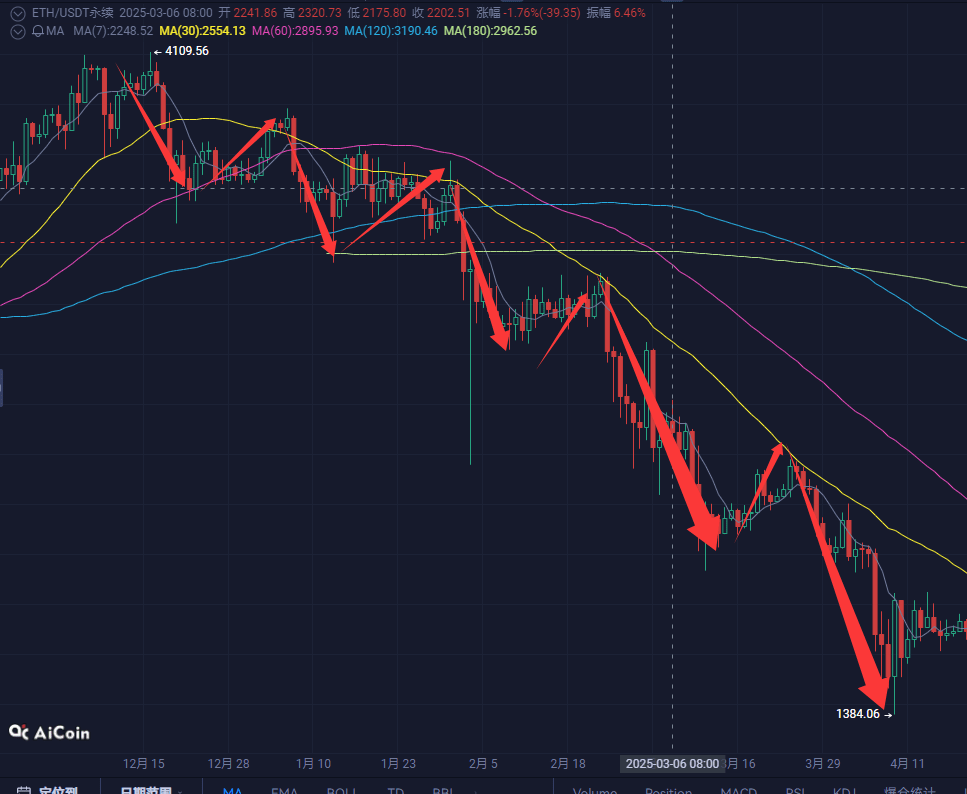The height and width of the screenshot is (794, 967).
Task: Switch to the EMA indicator tab
Action: click(284, 790)
